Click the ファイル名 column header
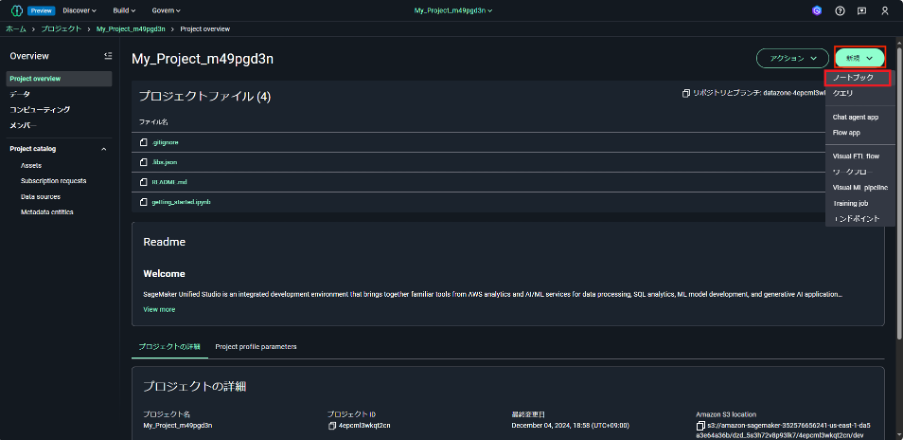 (153, 122)
